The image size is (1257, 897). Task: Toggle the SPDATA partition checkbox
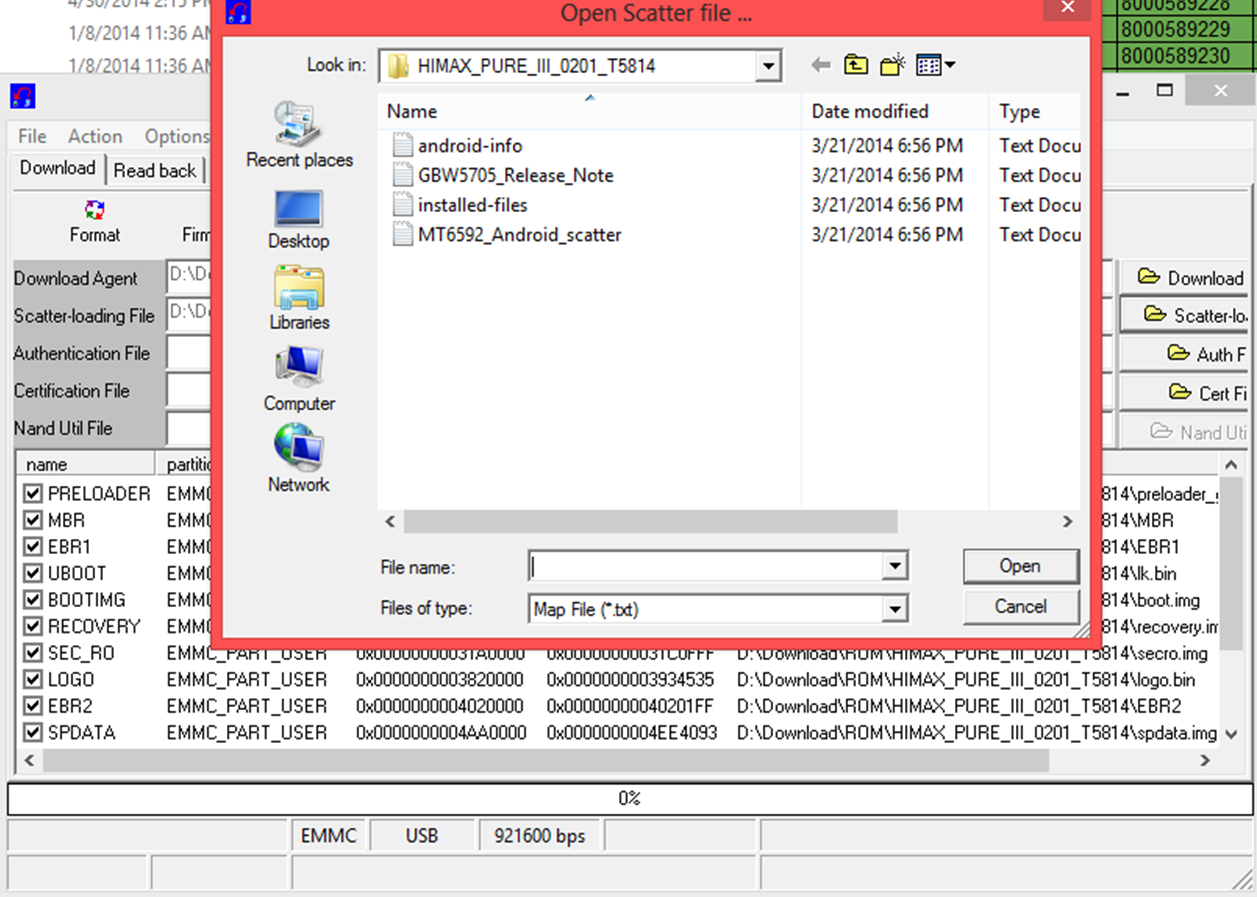(x=33, y=733)
